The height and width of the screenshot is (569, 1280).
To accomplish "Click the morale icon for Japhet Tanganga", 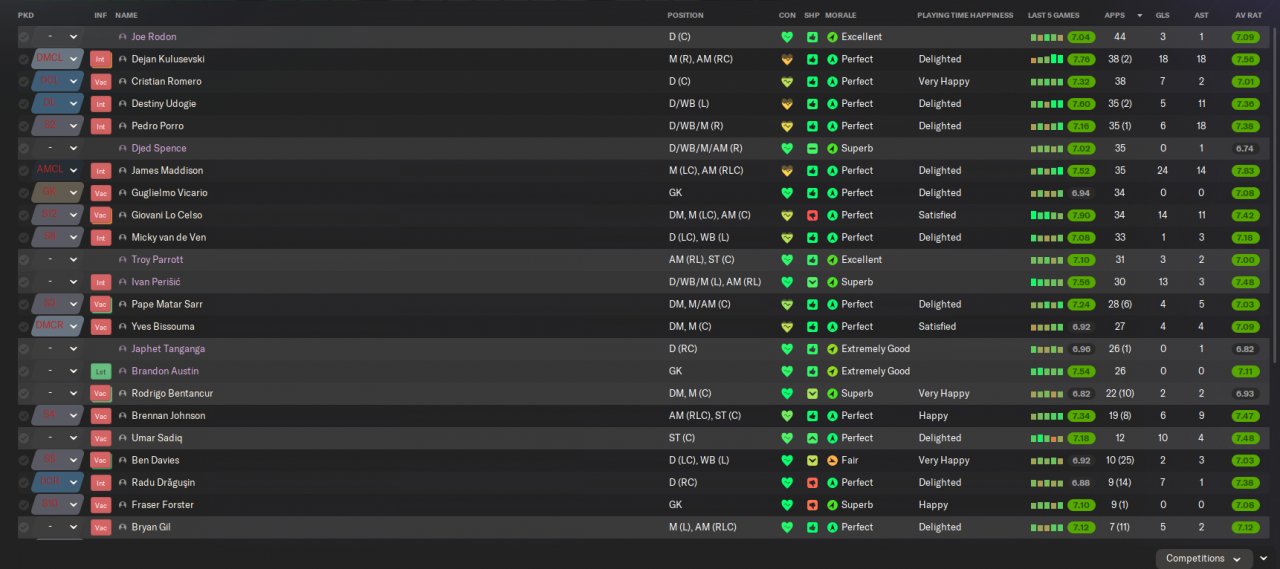I will coord(832,349).
